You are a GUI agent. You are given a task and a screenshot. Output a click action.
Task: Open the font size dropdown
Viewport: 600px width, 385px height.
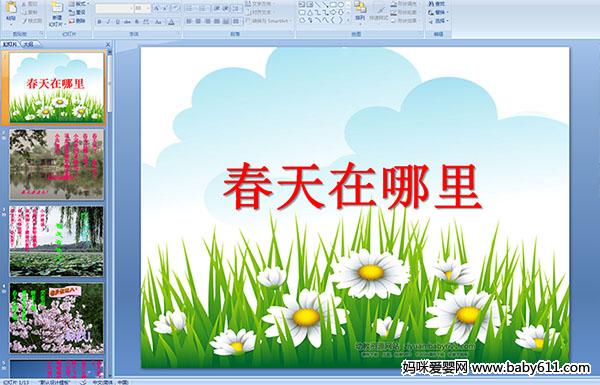pos(148,8)
